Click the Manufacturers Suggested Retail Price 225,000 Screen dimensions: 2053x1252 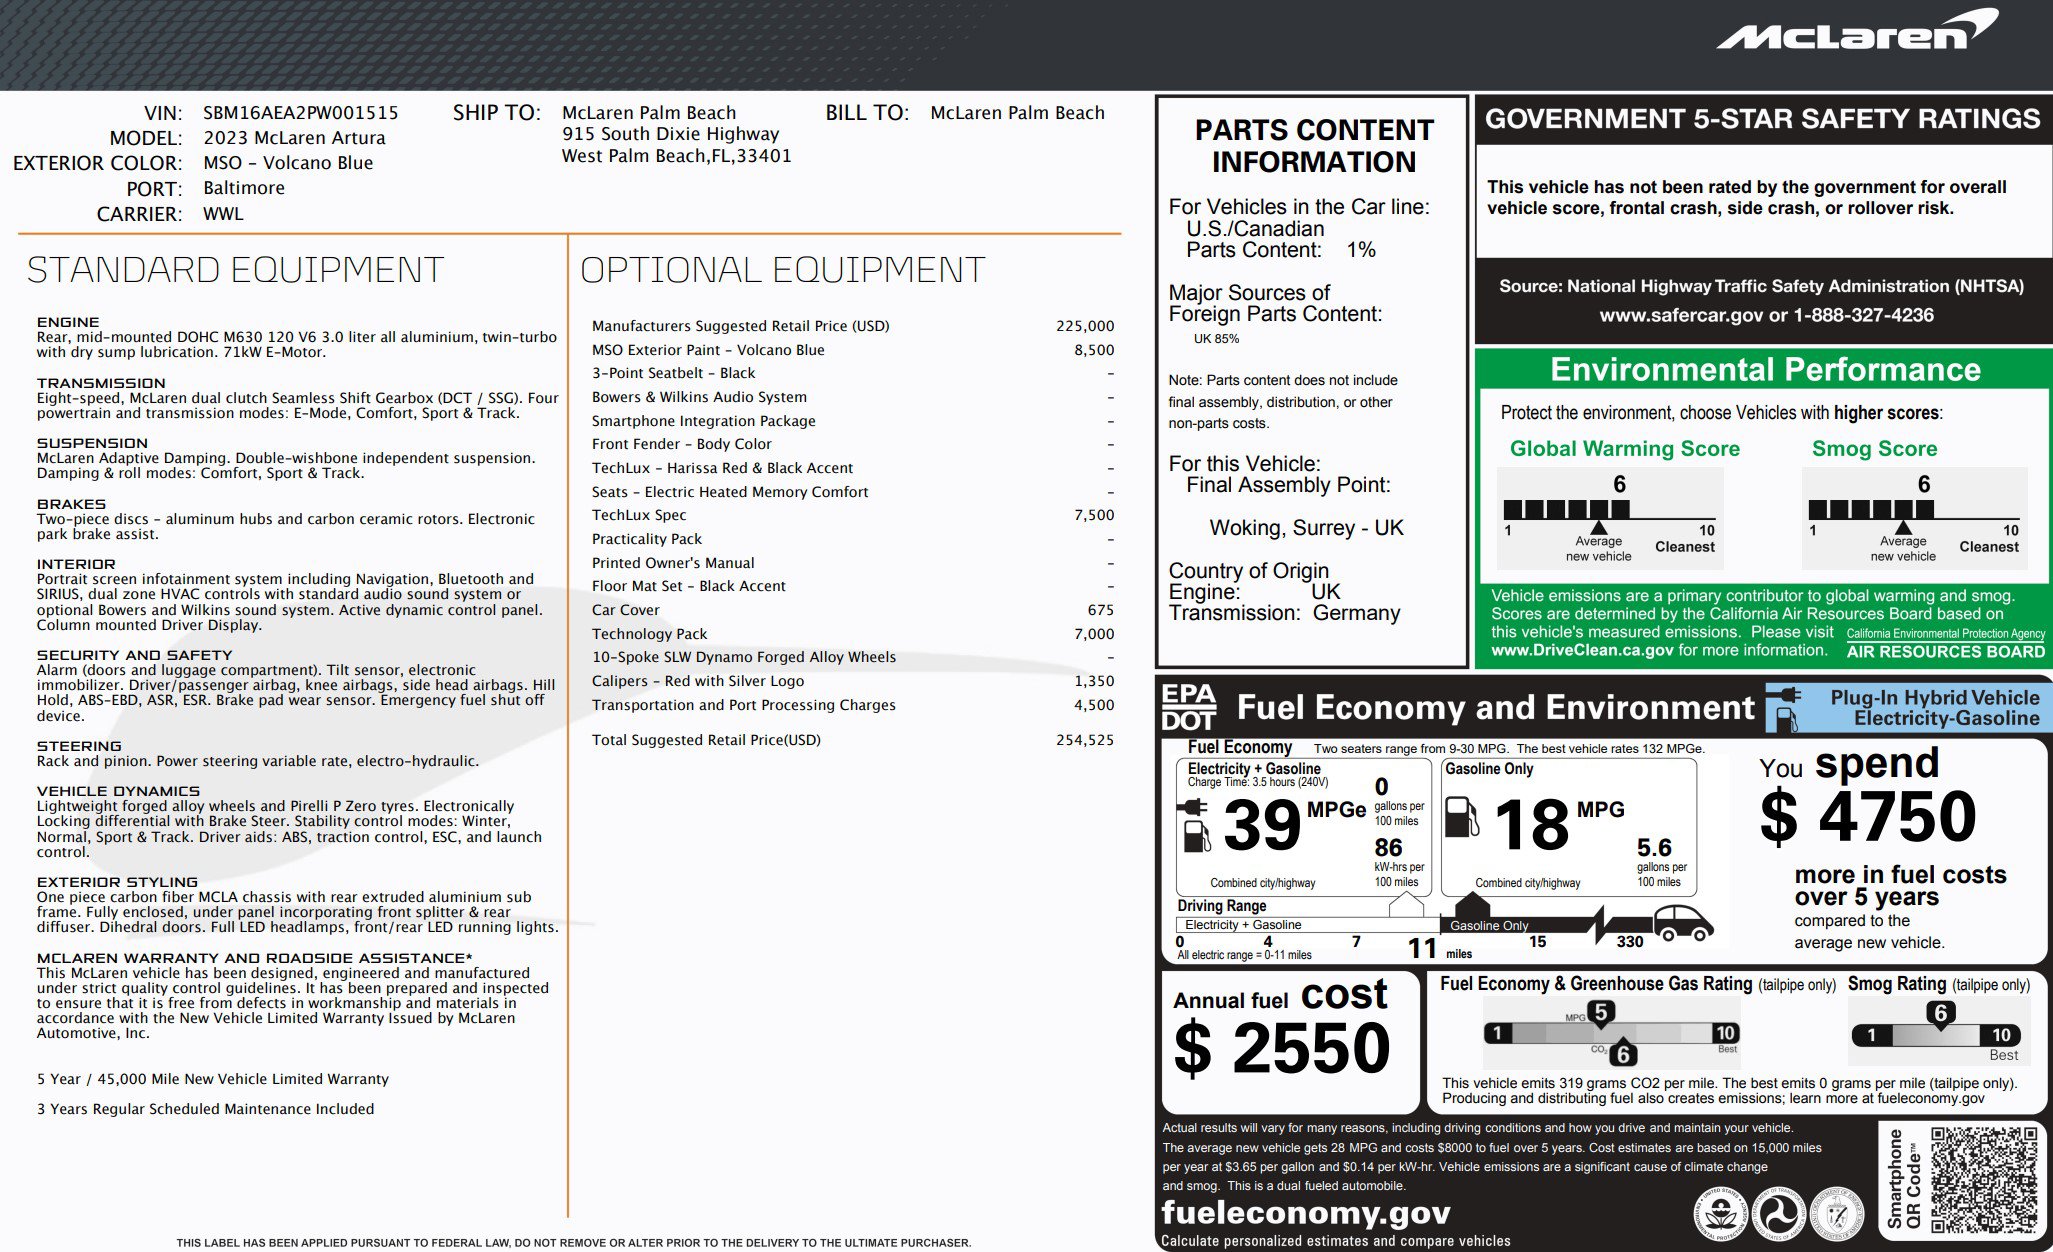click(1085, 326)
